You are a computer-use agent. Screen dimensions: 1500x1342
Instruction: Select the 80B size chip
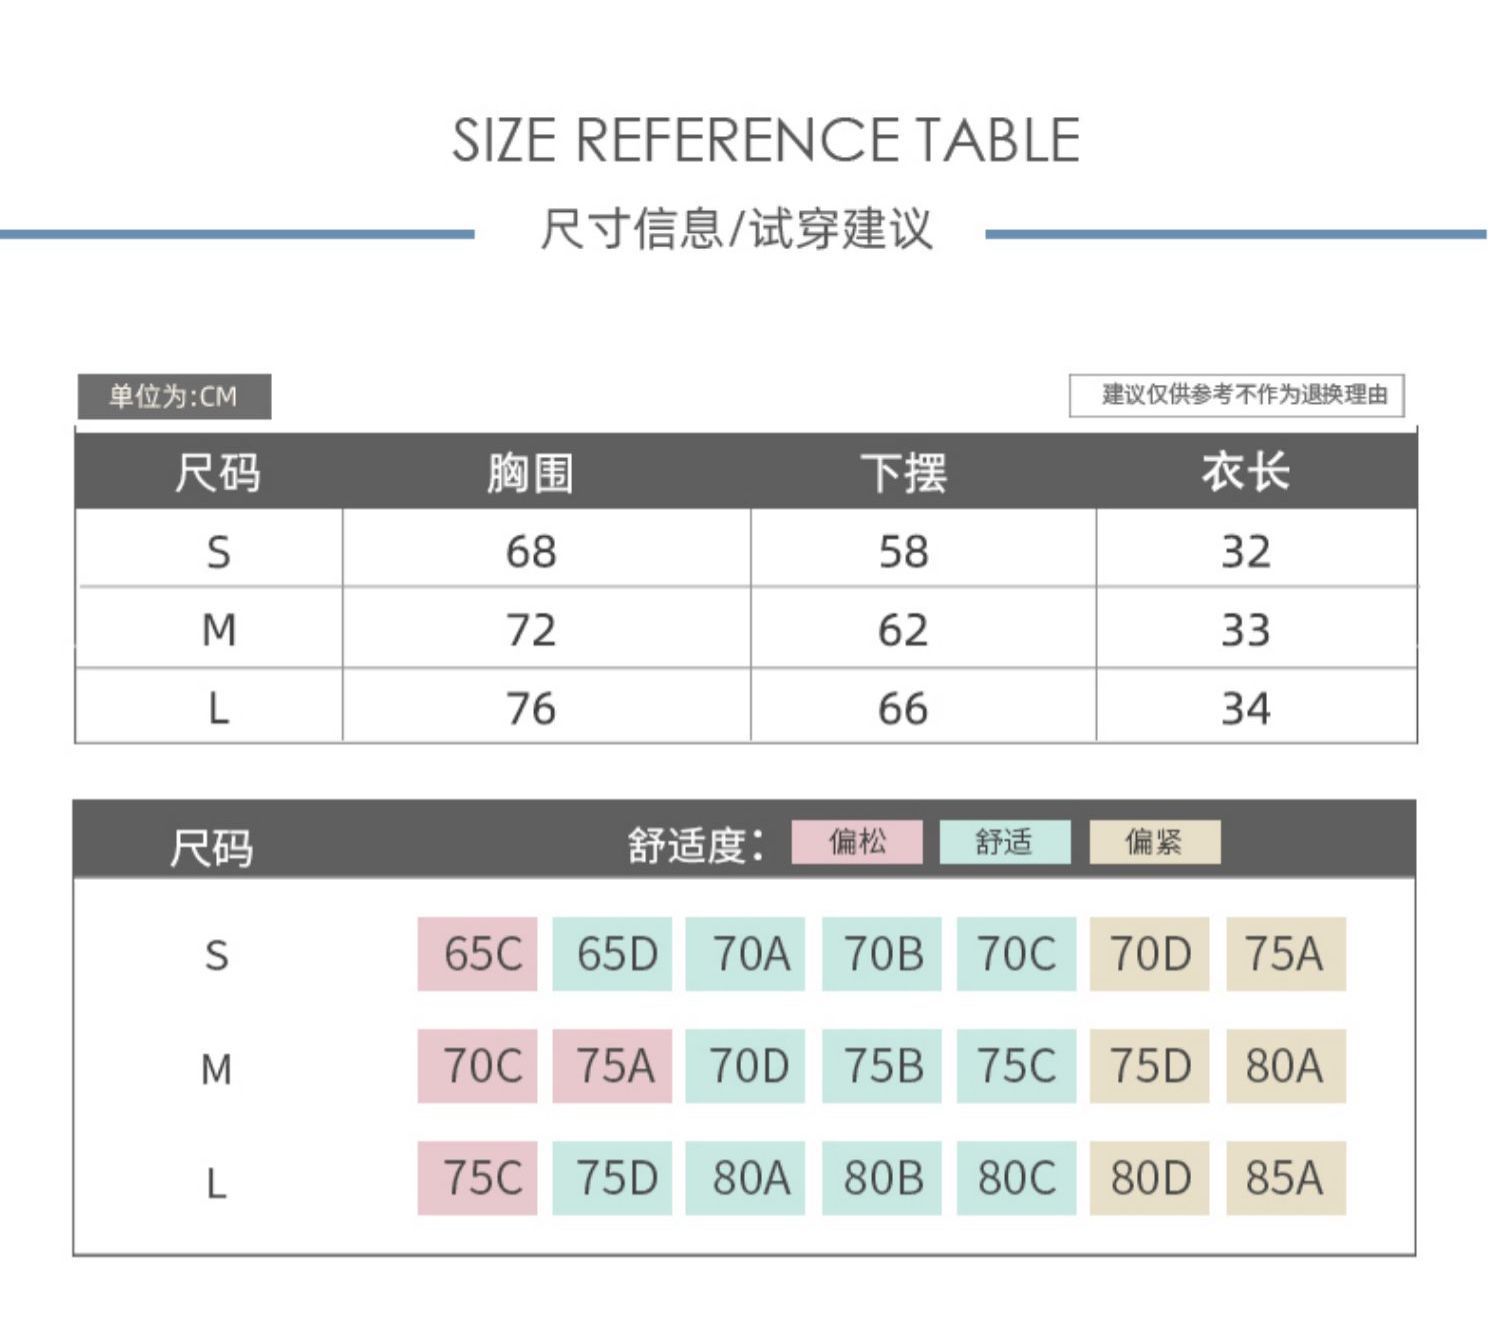click(x=881, y=1178)
